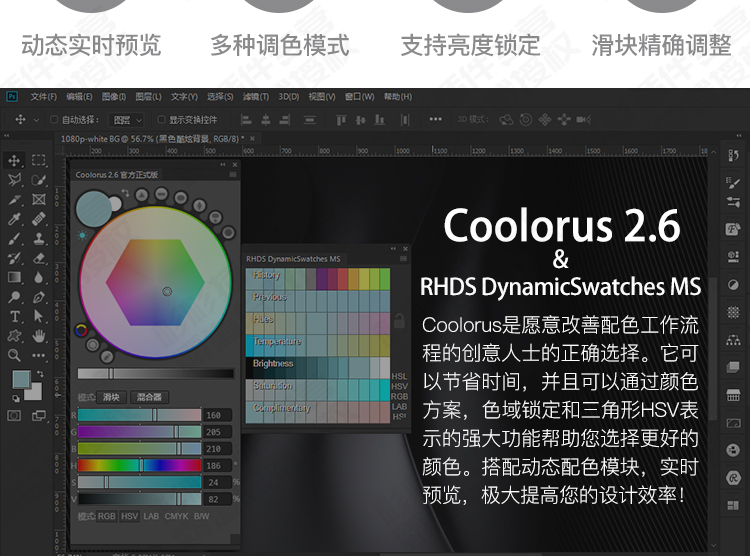Image resolution: width=750 pixels, height=556 pixels.
Task: Select the Rectangular Marquee tool
Action: (39, 160)
